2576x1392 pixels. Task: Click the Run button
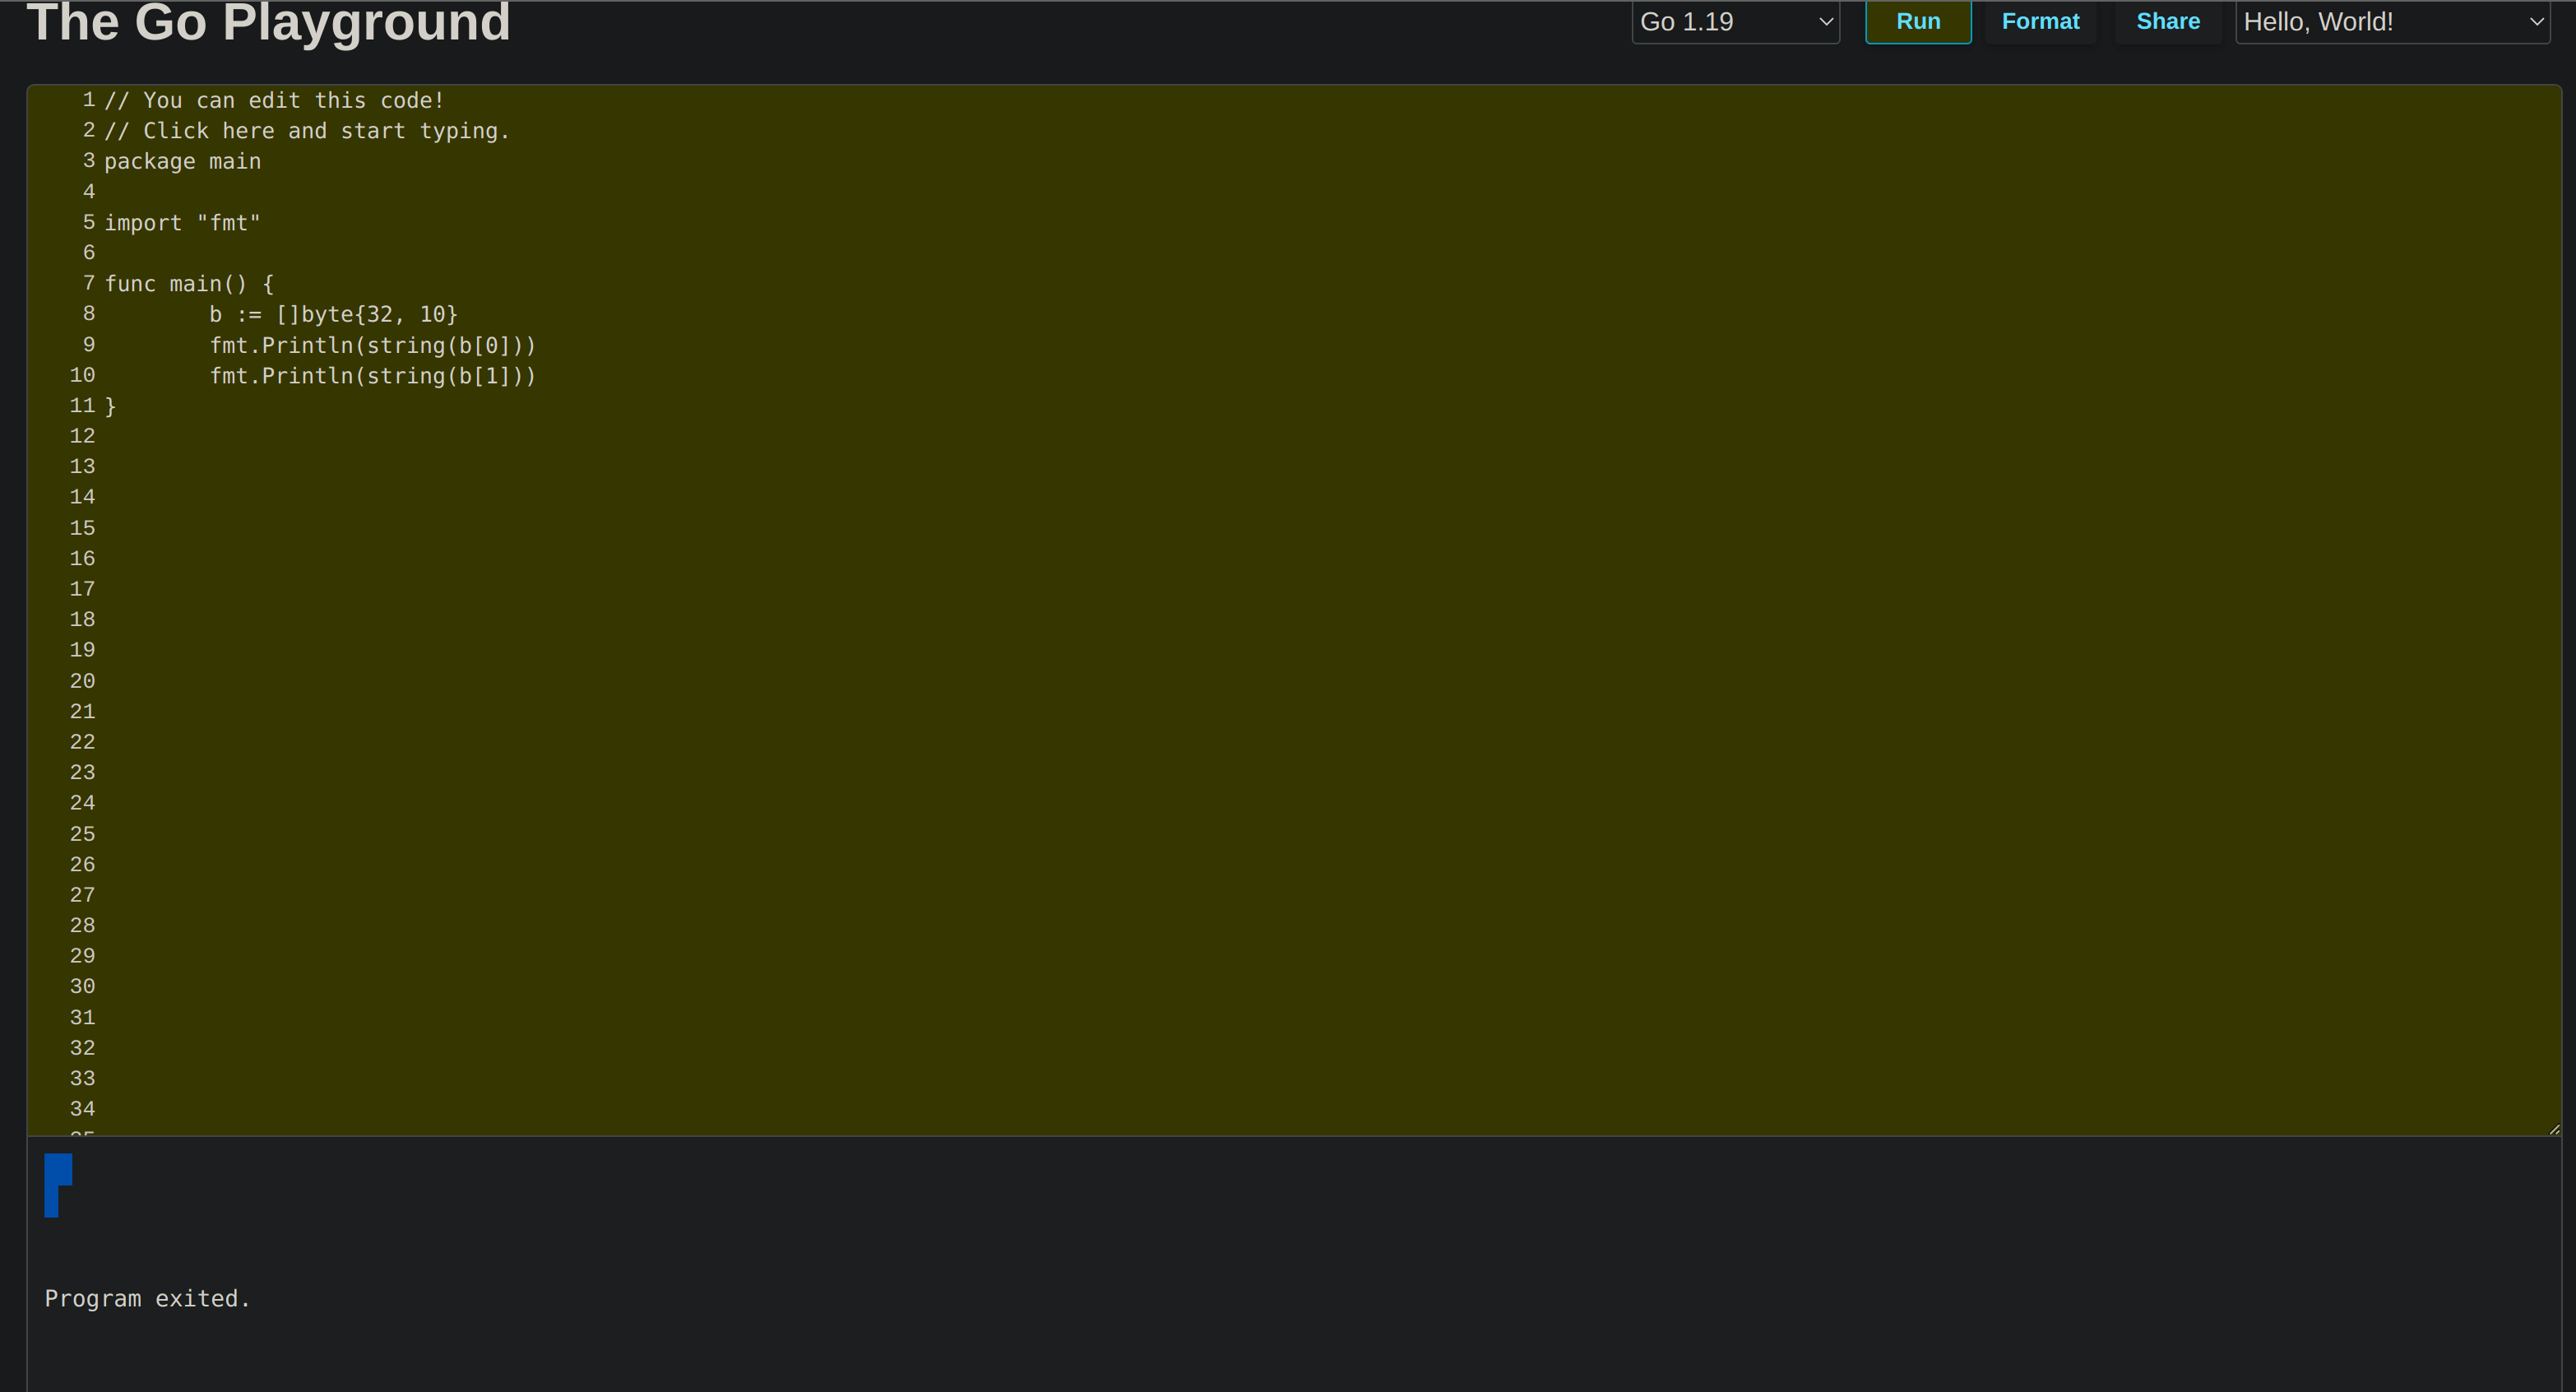point(1917,22)
